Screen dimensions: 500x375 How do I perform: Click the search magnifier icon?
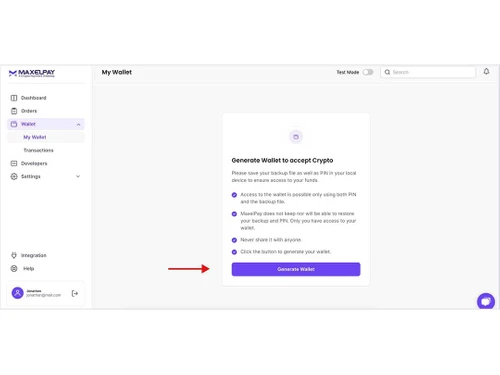(x=387, y=72)
